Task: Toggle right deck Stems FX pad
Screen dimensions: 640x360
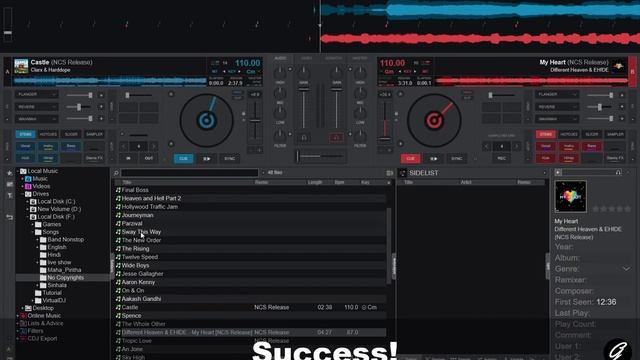Action: click(x=615, y=158)
